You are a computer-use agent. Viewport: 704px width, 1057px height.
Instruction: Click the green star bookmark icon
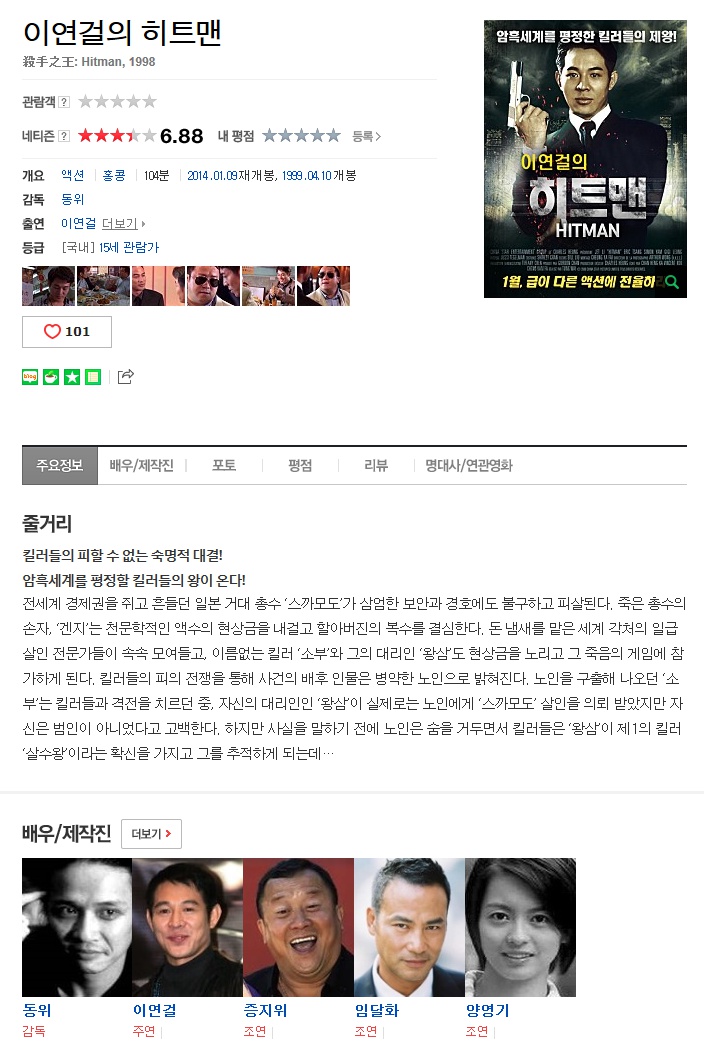tap(72, 377)
